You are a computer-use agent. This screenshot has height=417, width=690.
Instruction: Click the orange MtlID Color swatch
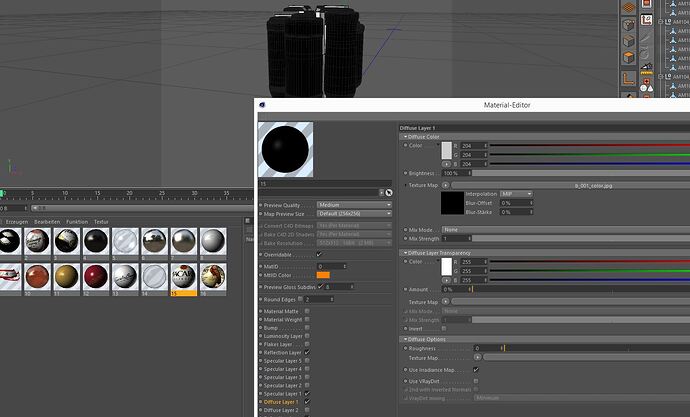coord(323,275)
